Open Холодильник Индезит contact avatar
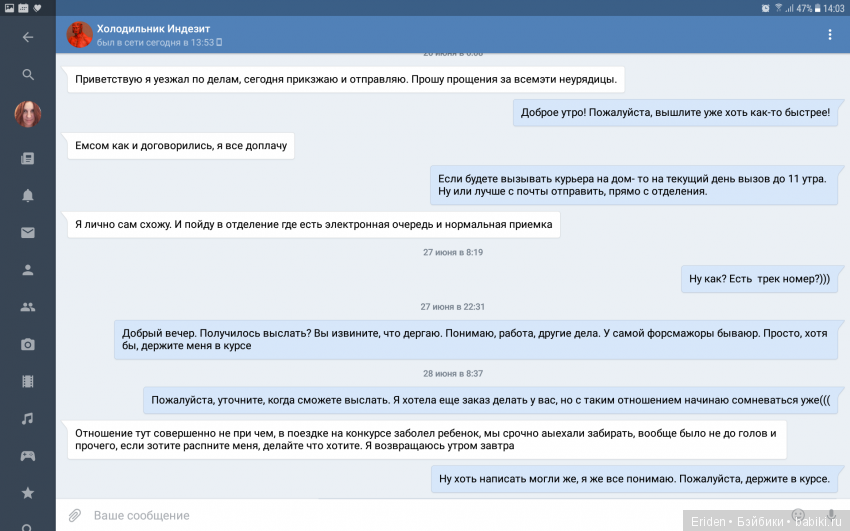The image size is (850, 531). 79,35
